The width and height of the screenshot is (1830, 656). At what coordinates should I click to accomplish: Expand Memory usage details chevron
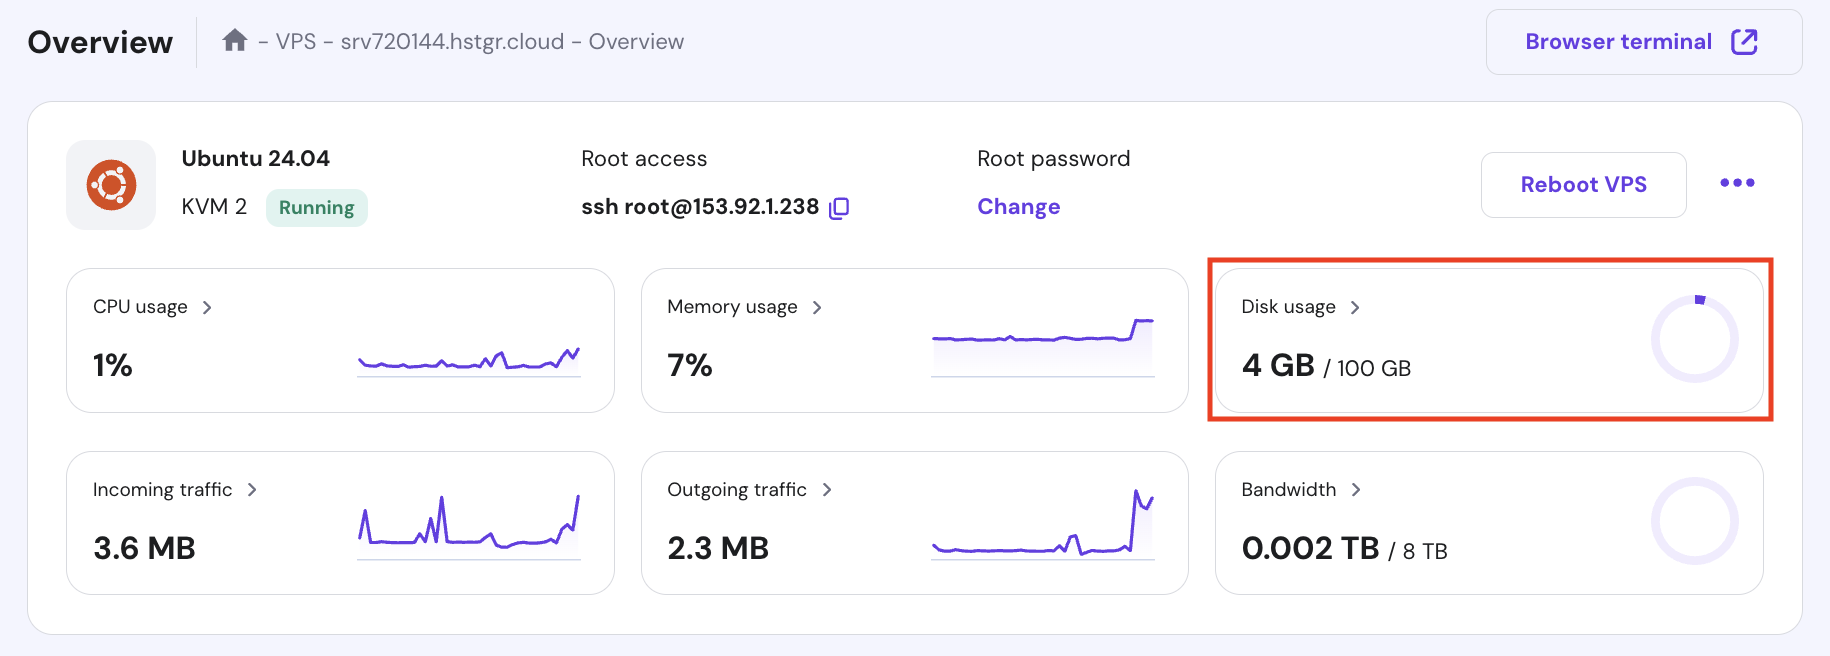[x=817, y=307]
